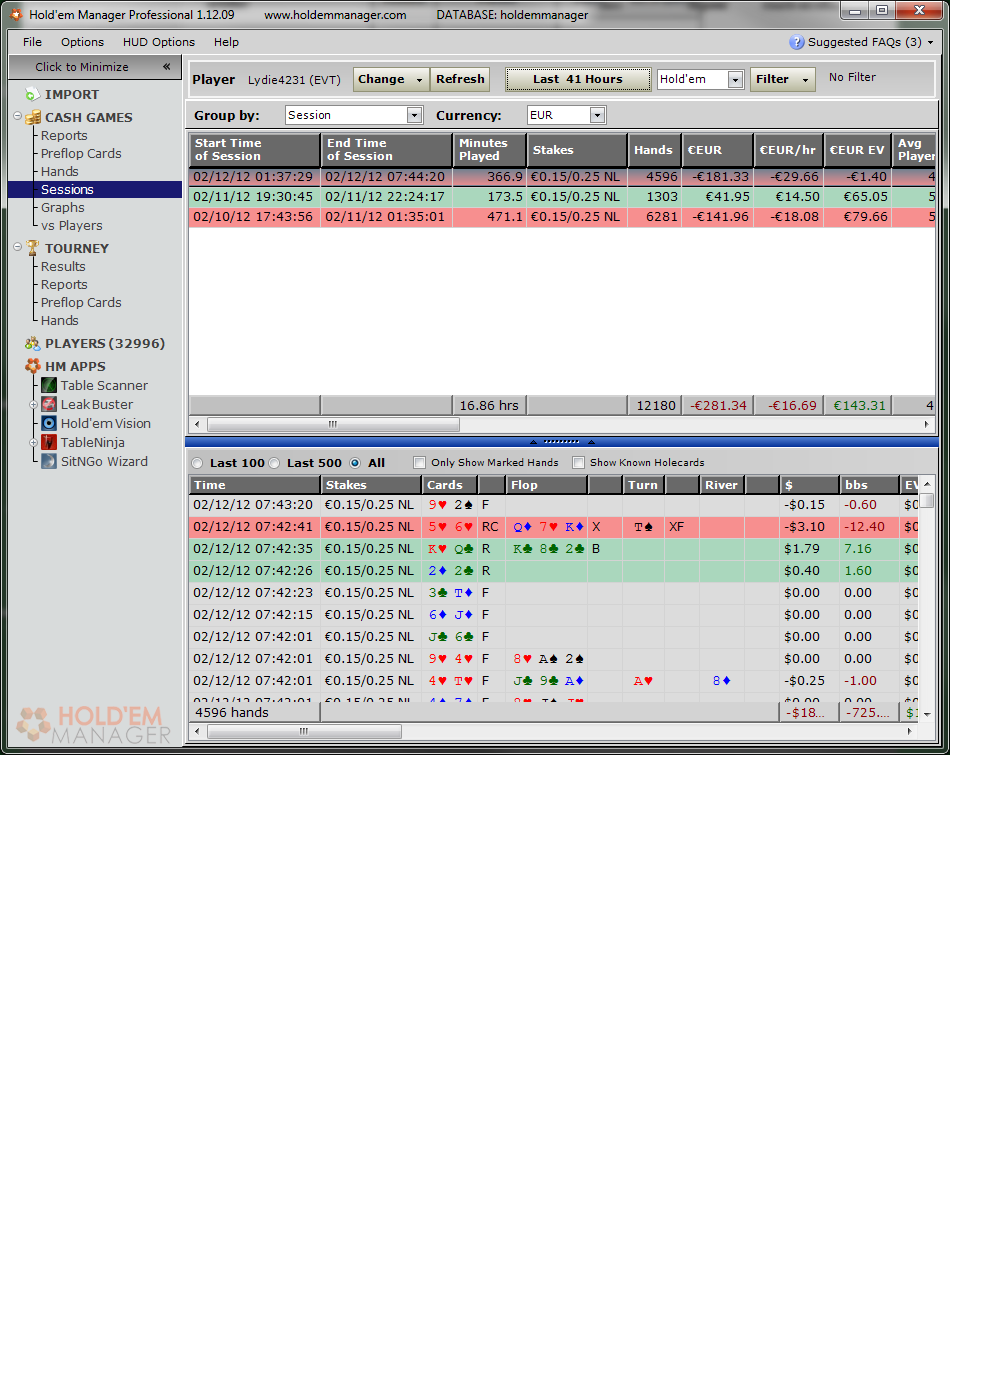Click the Refresh button
Image resolution: width=992 pixels, height=1376 pixels.
pyautogui.click(x=460, y=79)
